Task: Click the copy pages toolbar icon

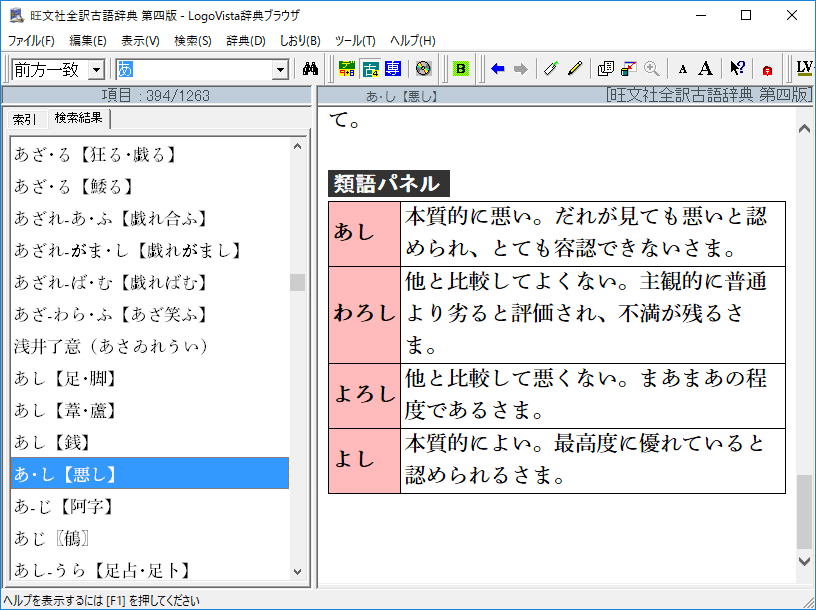Action: point(606,68)
